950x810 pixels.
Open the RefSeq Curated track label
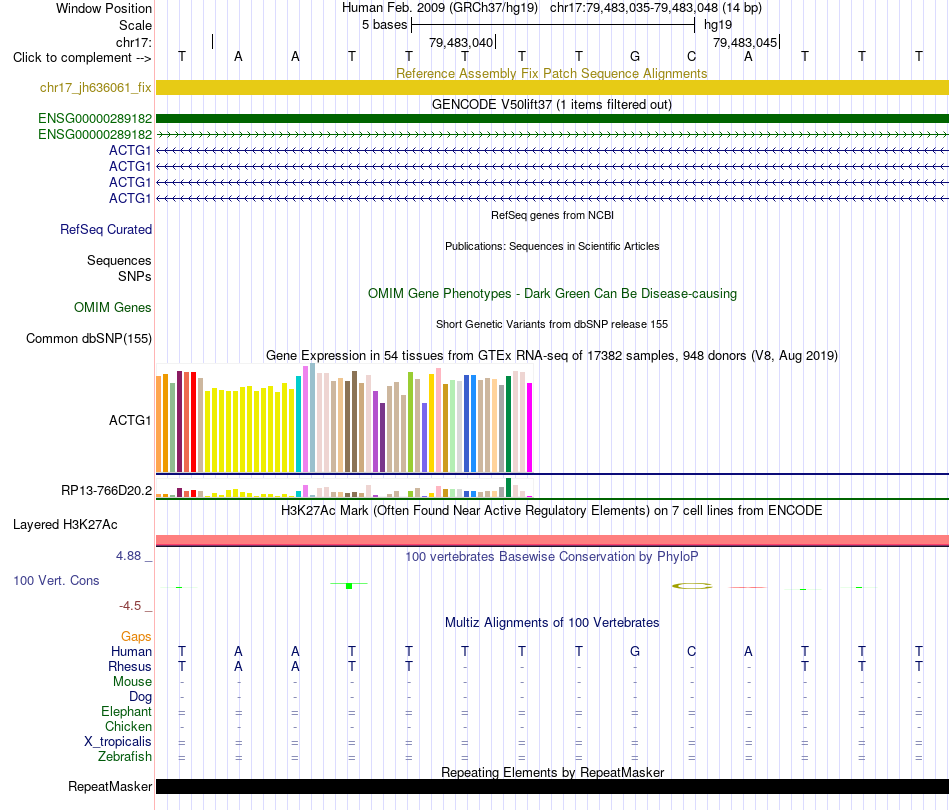click(x=106, y=229)
